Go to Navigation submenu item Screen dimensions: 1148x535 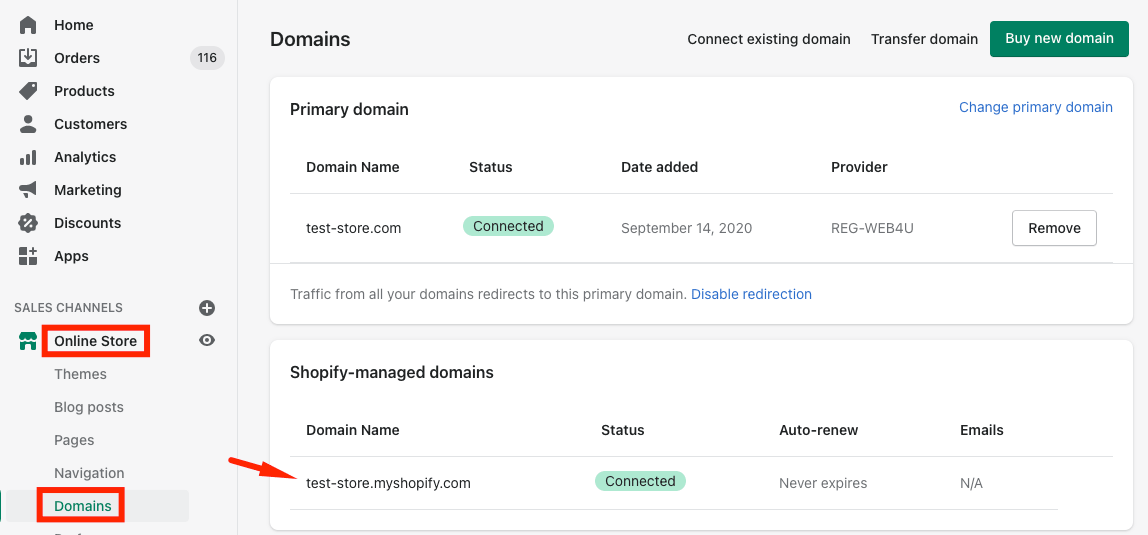click(89, 473)
